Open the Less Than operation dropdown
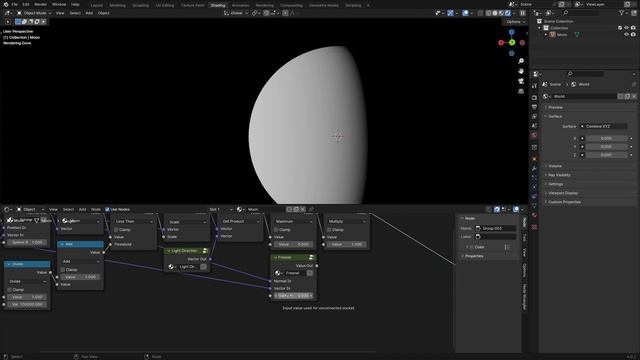 [x=133, y=221]
